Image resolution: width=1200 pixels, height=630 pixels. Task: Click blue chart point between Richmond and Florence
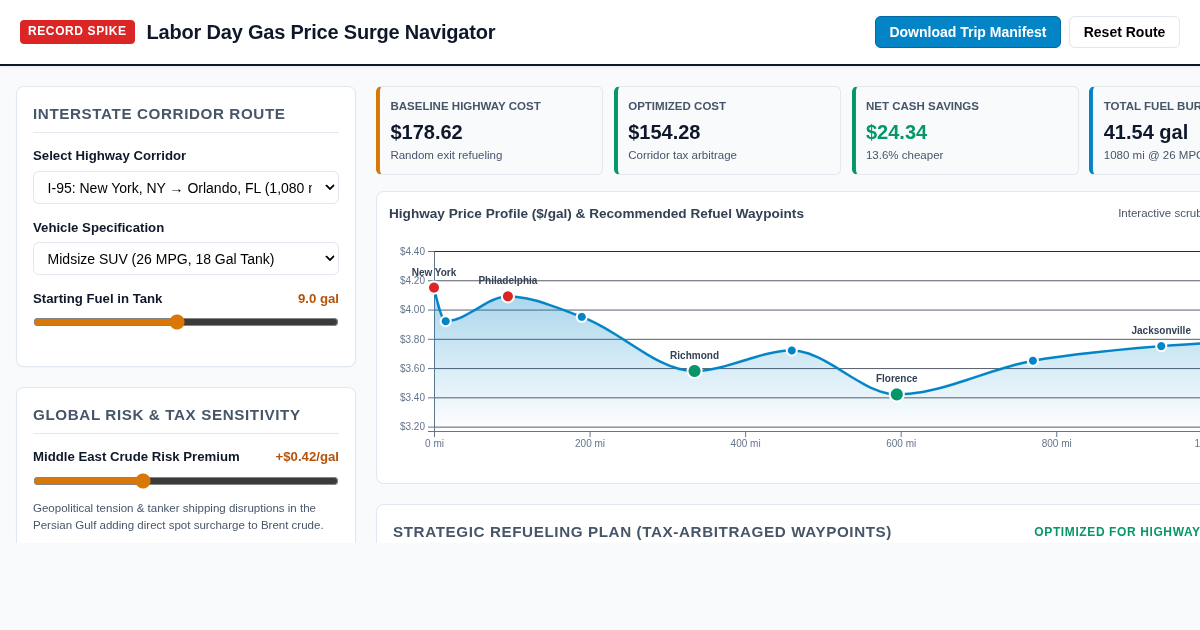pos(792,351)
